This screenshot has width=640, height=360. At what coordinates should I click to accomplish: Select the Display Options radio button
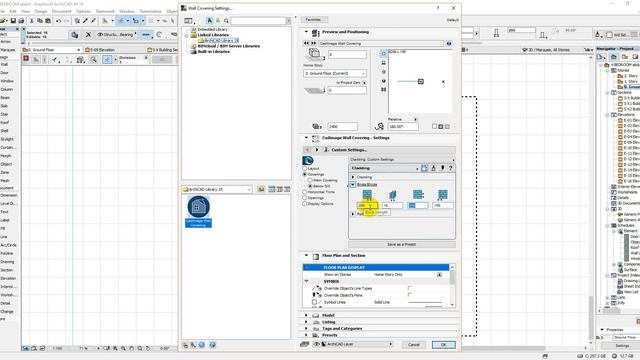click(304, 203)
